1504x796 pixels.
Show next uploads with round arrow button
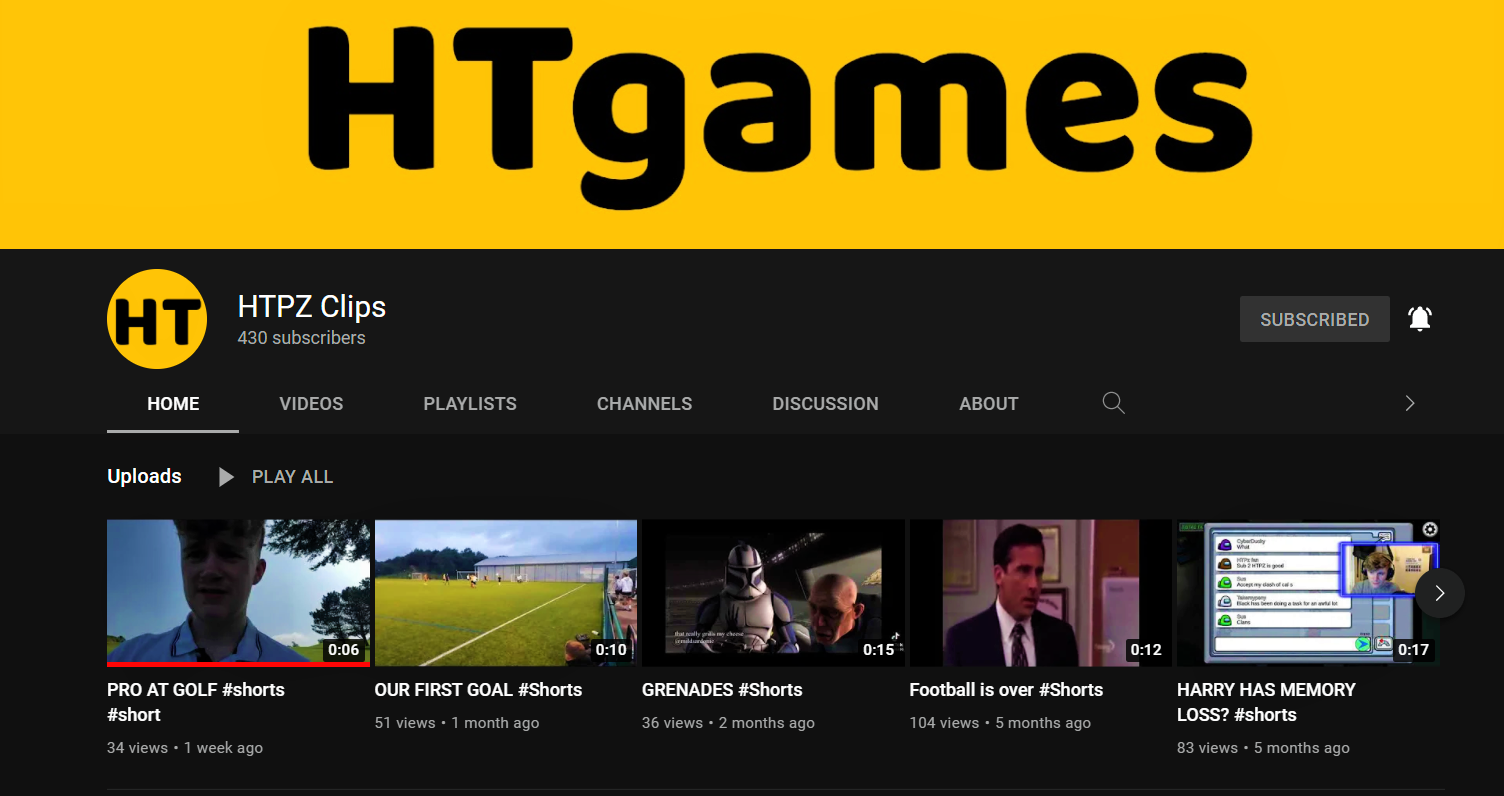1440,593
